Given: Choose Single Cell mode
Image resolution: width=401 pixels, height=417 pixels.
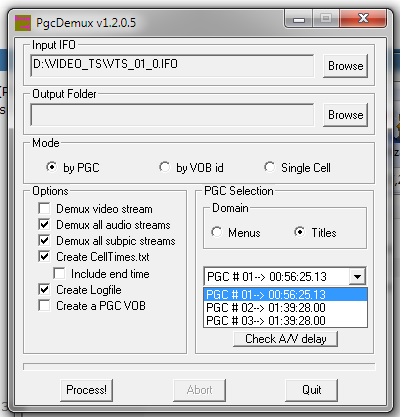Looking at the screenshot, I should [269, 167].
